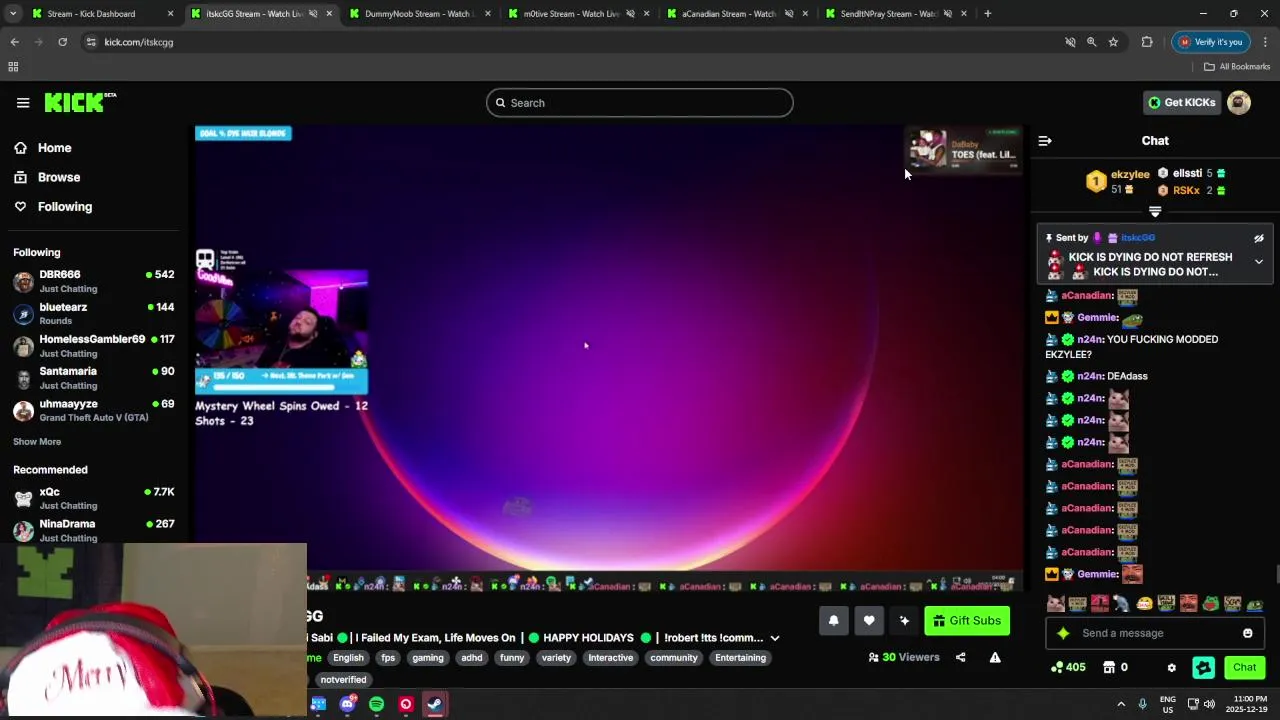The width and height of the screenshot is (1280, 720).
Task: Open chat settings gear icon
Action: pos(1172,667)
